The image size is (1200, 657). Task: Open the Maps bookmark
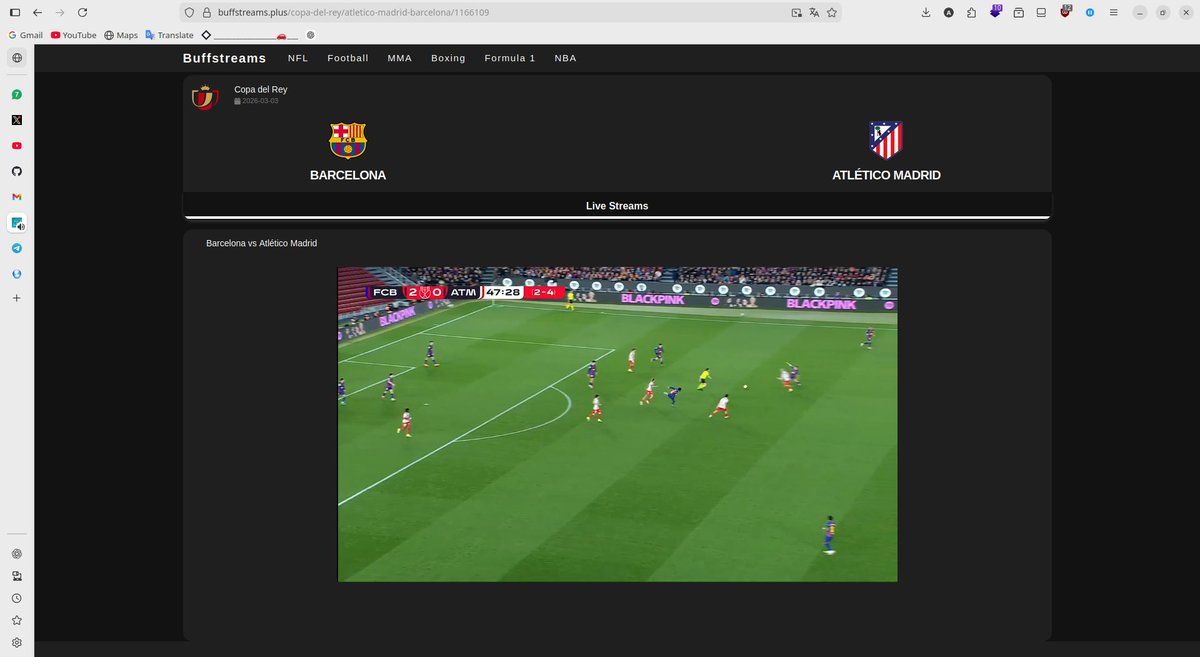click(x=121, y=34)
